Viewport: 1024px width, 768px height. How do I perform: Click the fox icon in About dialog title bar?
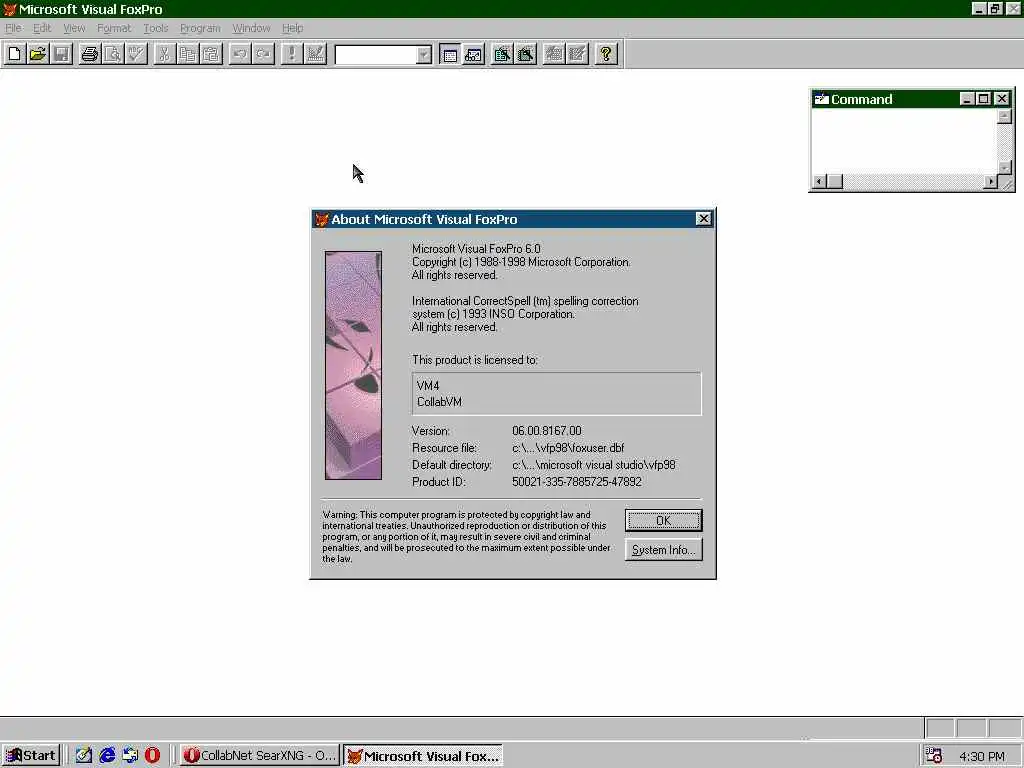(321, 219)
